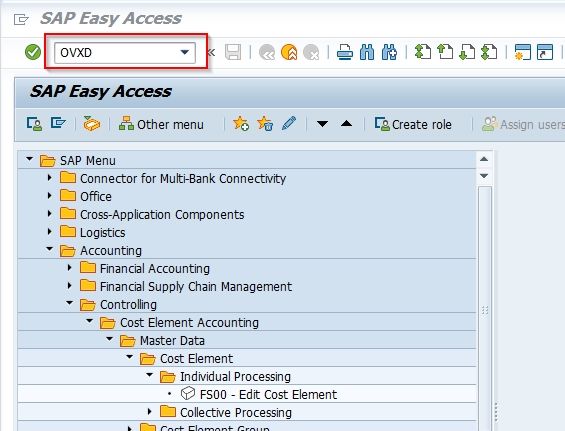This screenshot has height=431, width=565.
Task: Expand the Office folder
Action: [50, 196]
